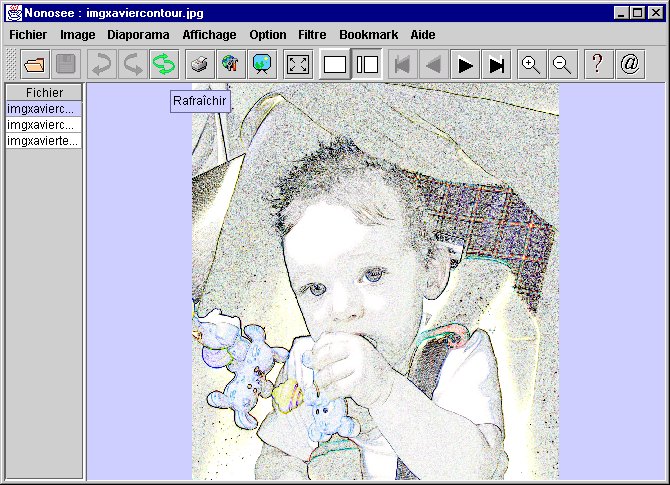Image resolution: width=670 pixels, height=485 pixels.
Task: Expand the Diaporama menu
Action: coord(138,35)
